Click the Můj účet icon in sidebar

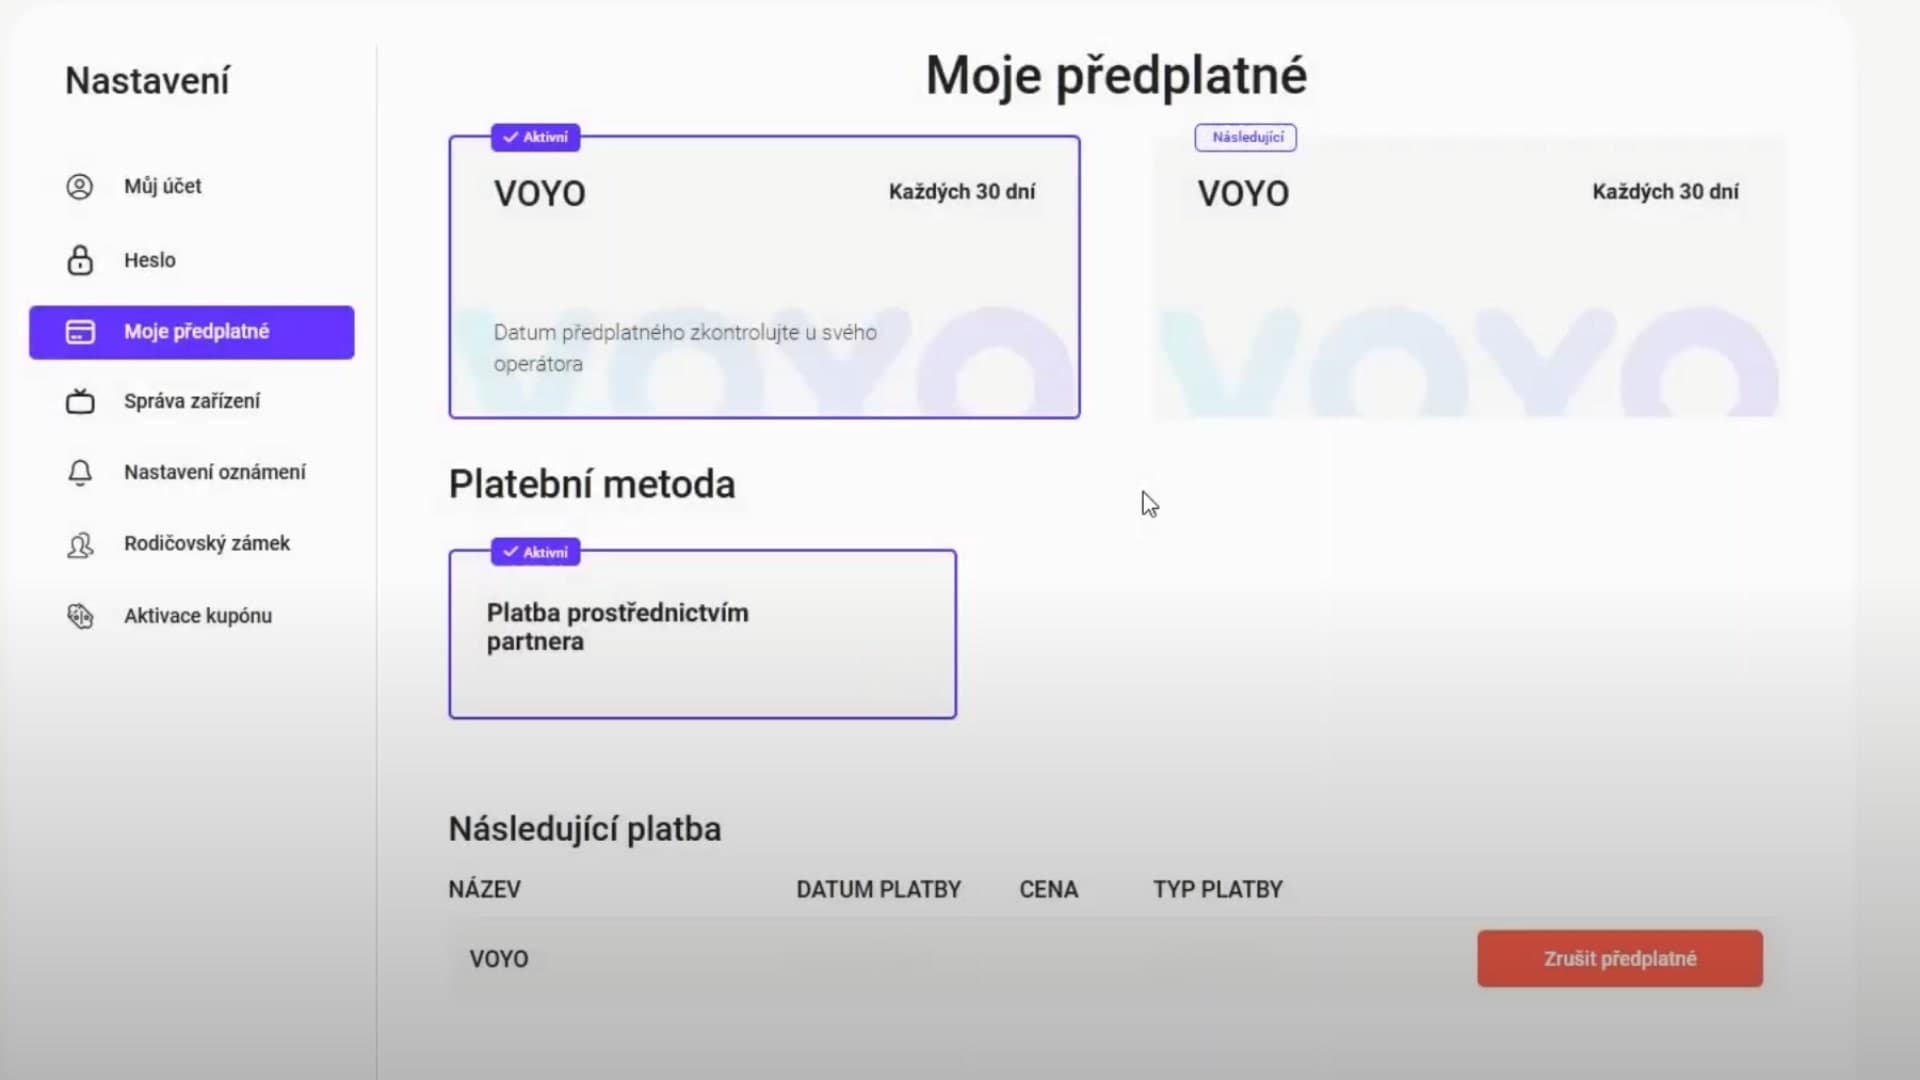[78, 186]
